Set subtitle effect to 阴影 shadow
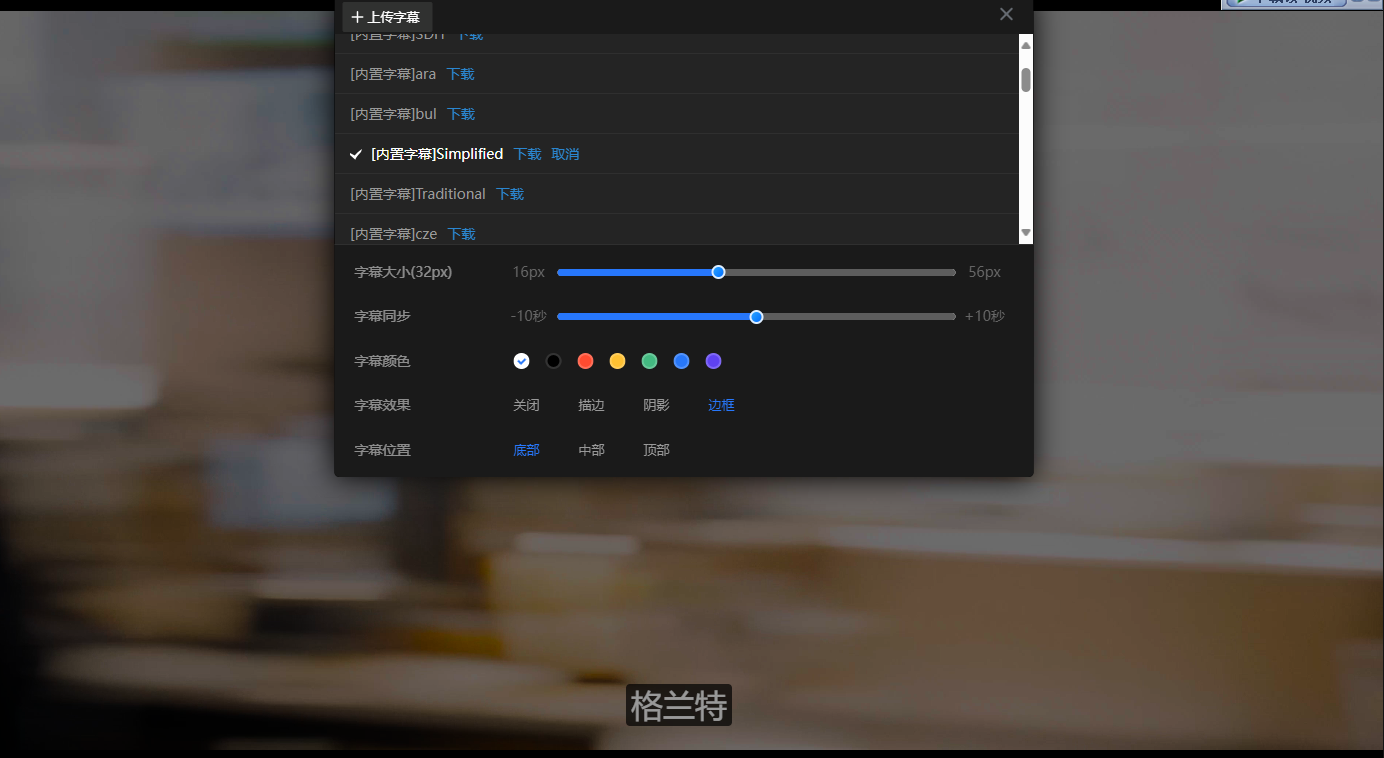 (656, 405)
